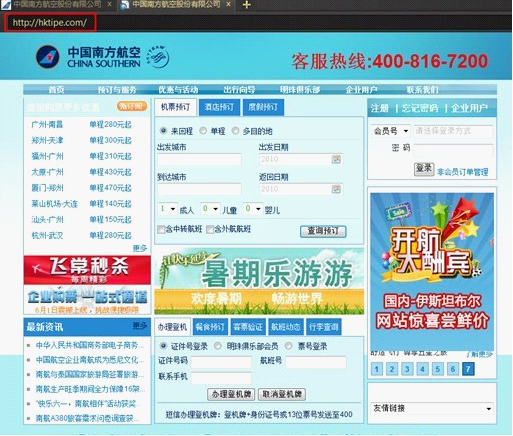Click the 登录 login button
The height and width of the screenshot is (436, 513).
pyautogui.click(x=424, y=169)
